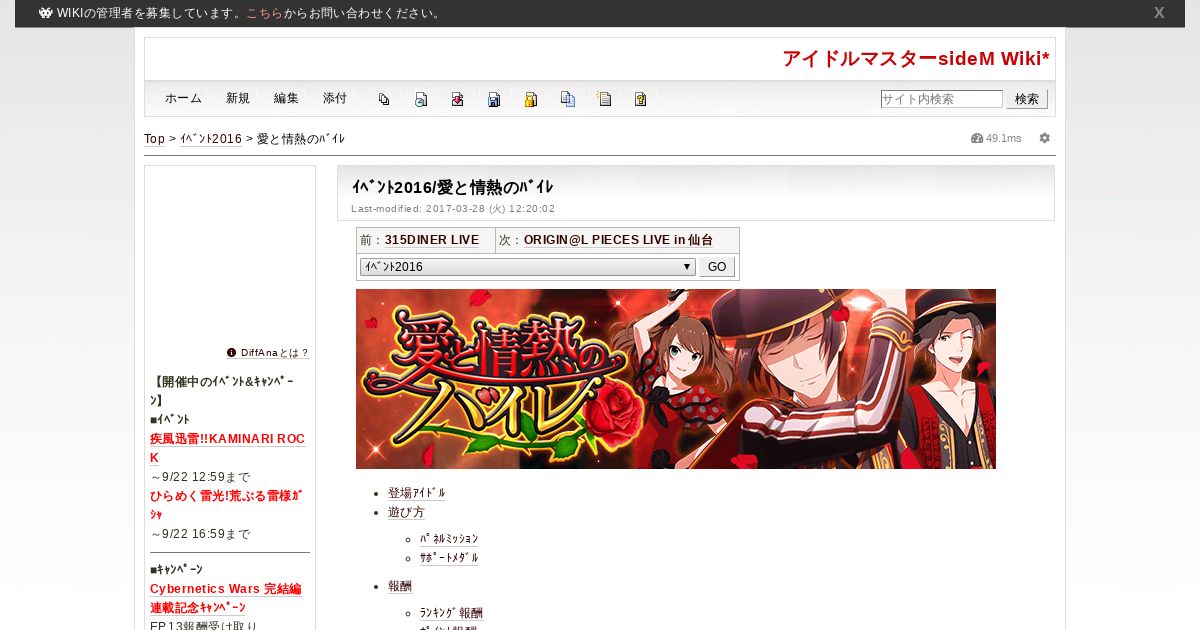This screenshot has width=1200, height=630.
Task: Dismiss the admin recruitment banner with X
Action: pos(1159,13)
